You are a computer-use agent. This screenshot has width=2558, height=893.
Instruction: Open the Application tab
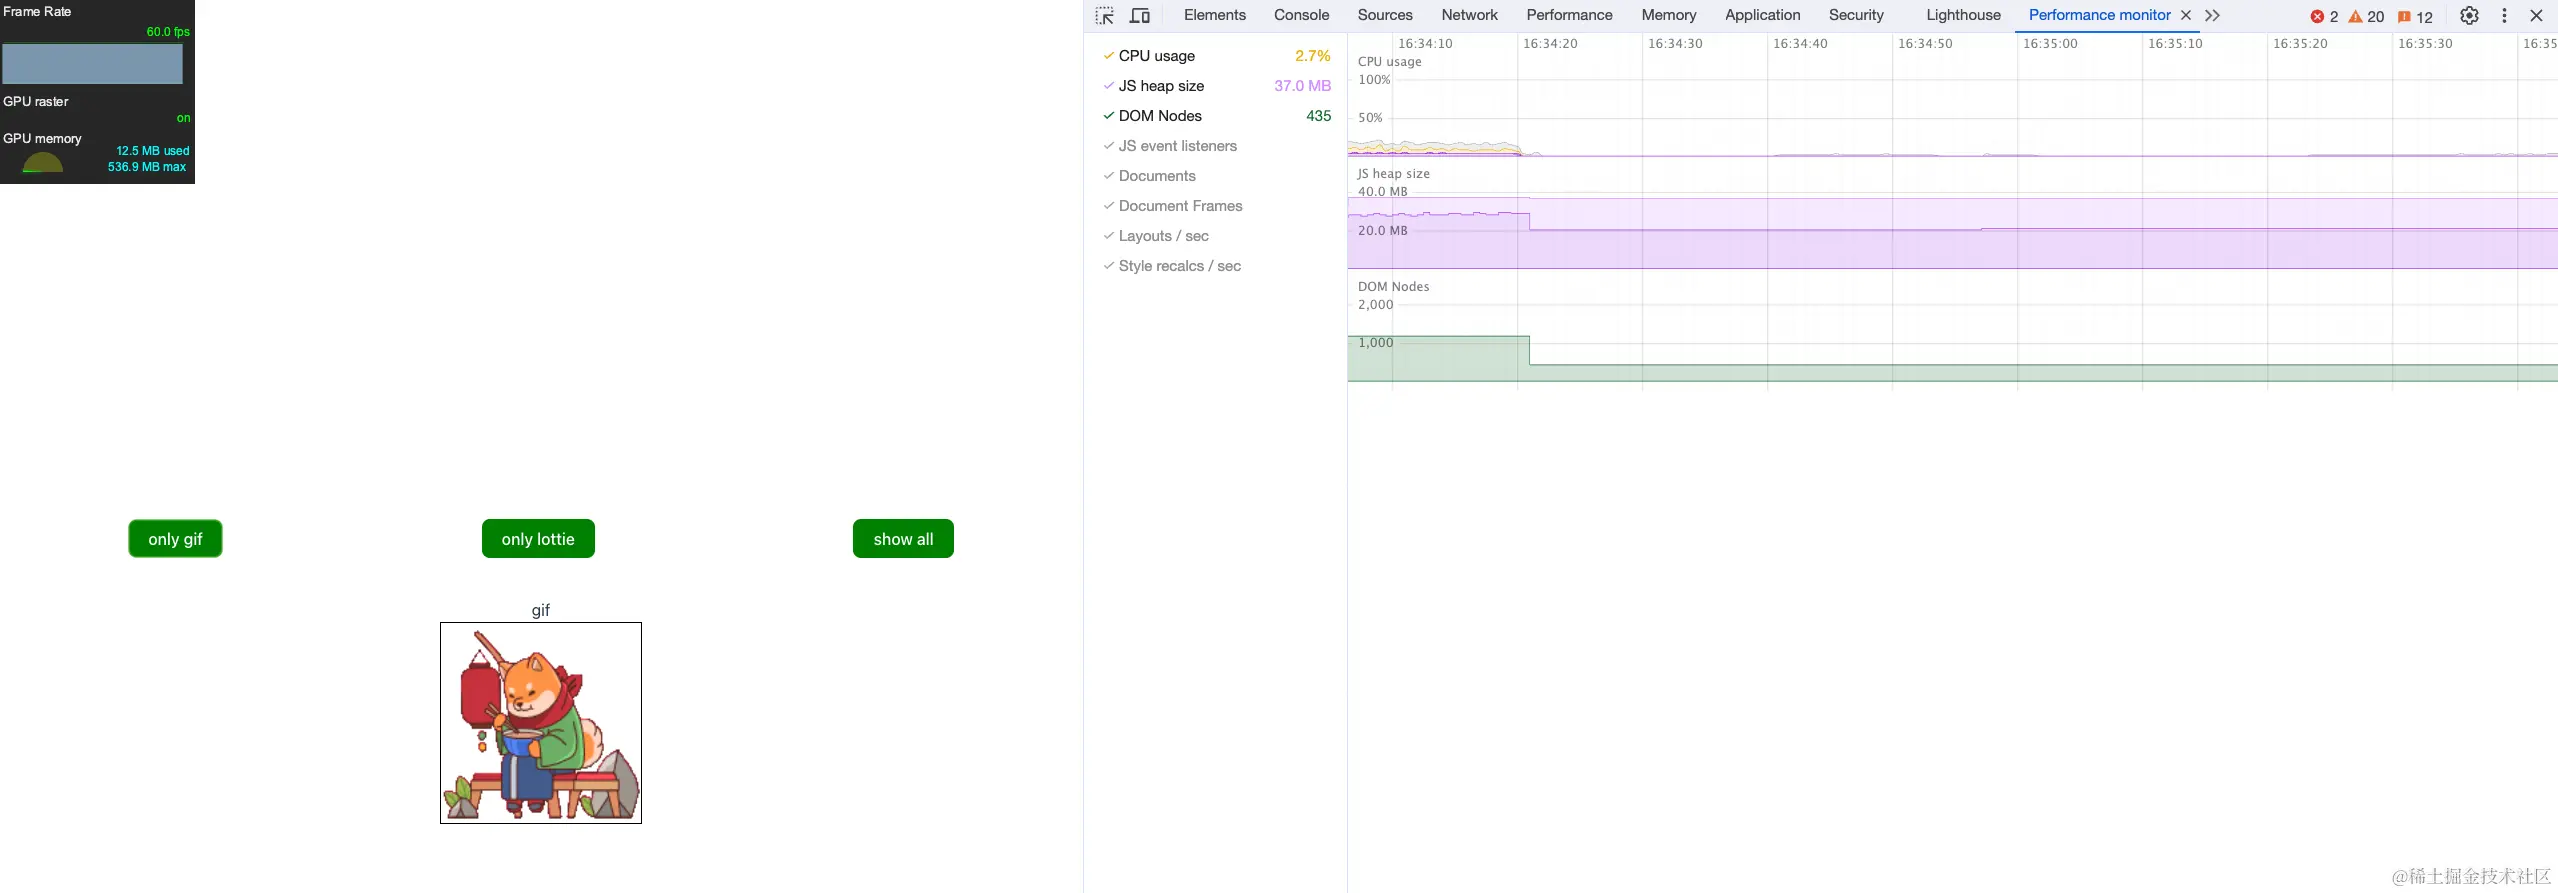click(x=1762, y=15)
